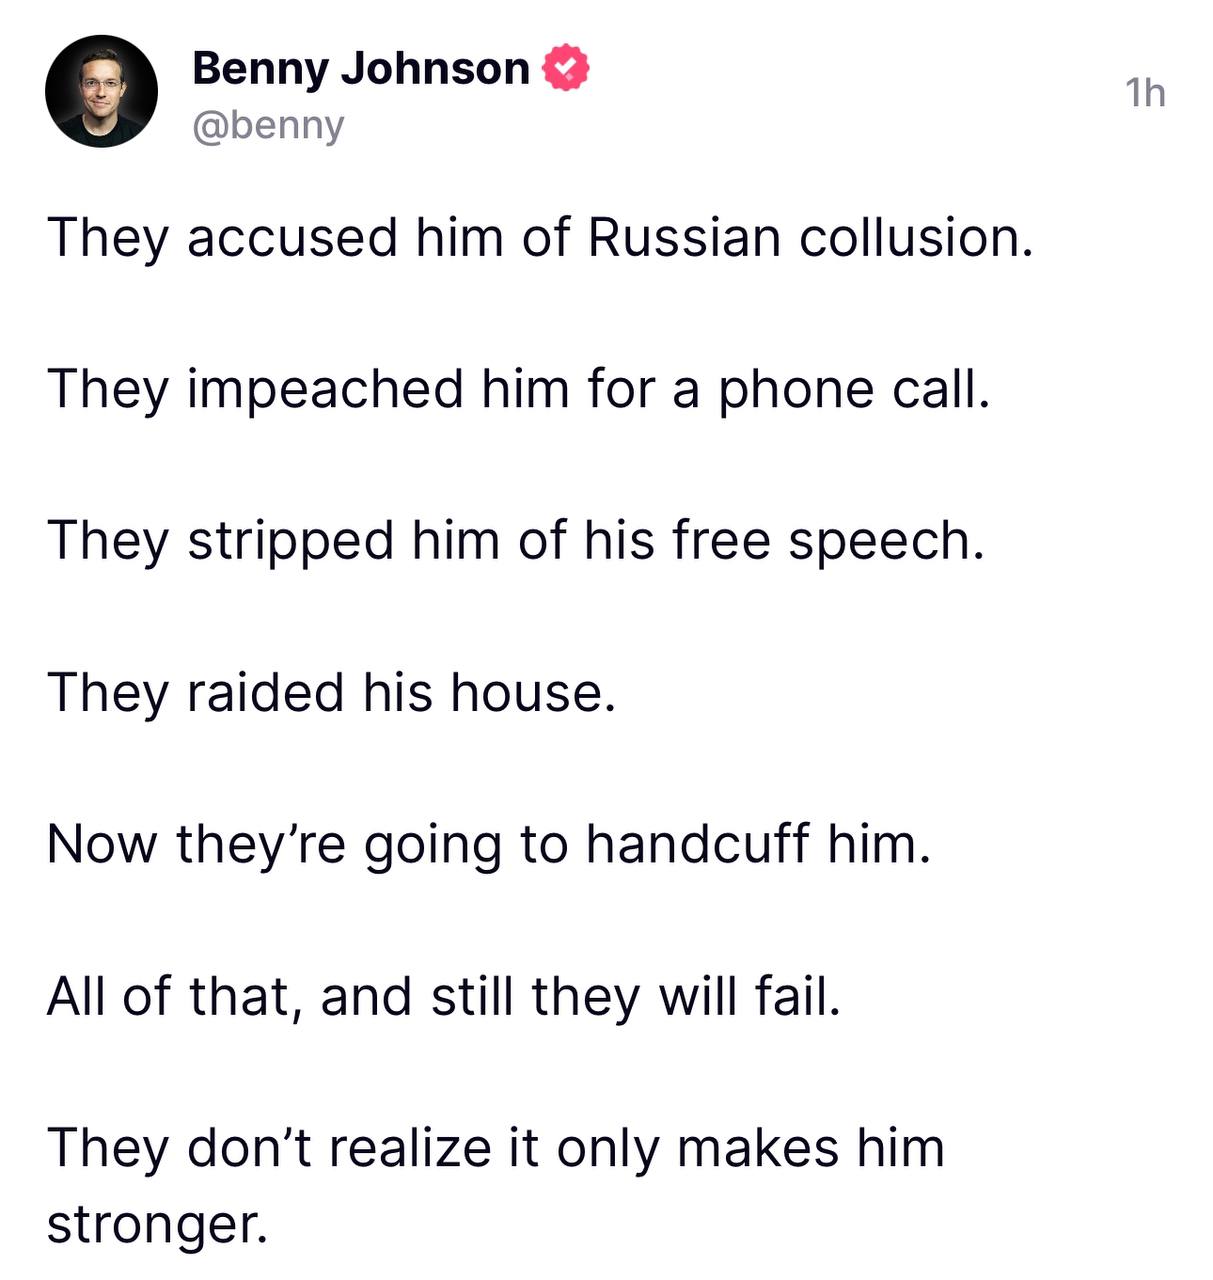The image size is (1213, 1280).
Task: Click the word "impeached" in the post
Action: tap(325, 389)
